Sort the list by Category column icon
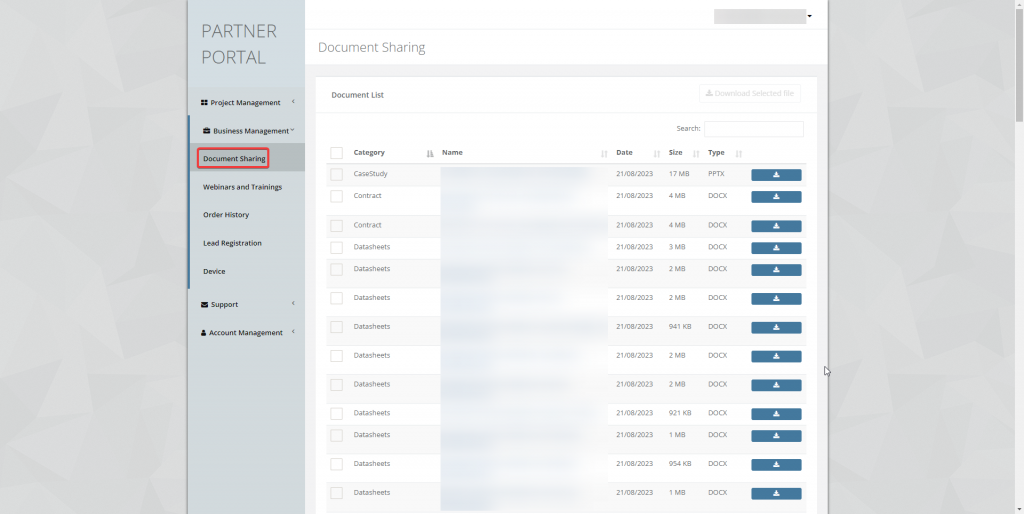The width and height of the screenshot is (1024, 514). 430,154
